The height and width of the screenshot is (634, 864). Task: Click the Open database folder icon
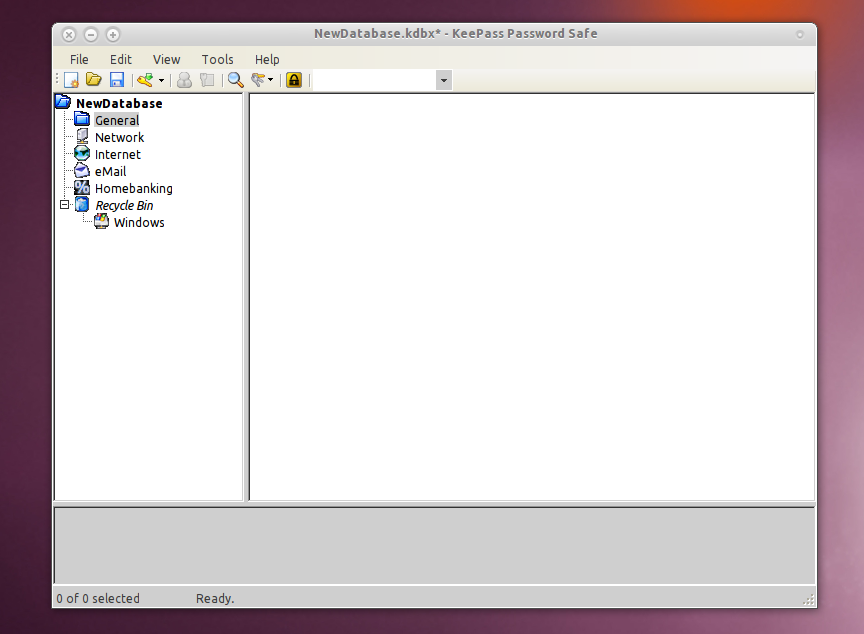[94, 80]
